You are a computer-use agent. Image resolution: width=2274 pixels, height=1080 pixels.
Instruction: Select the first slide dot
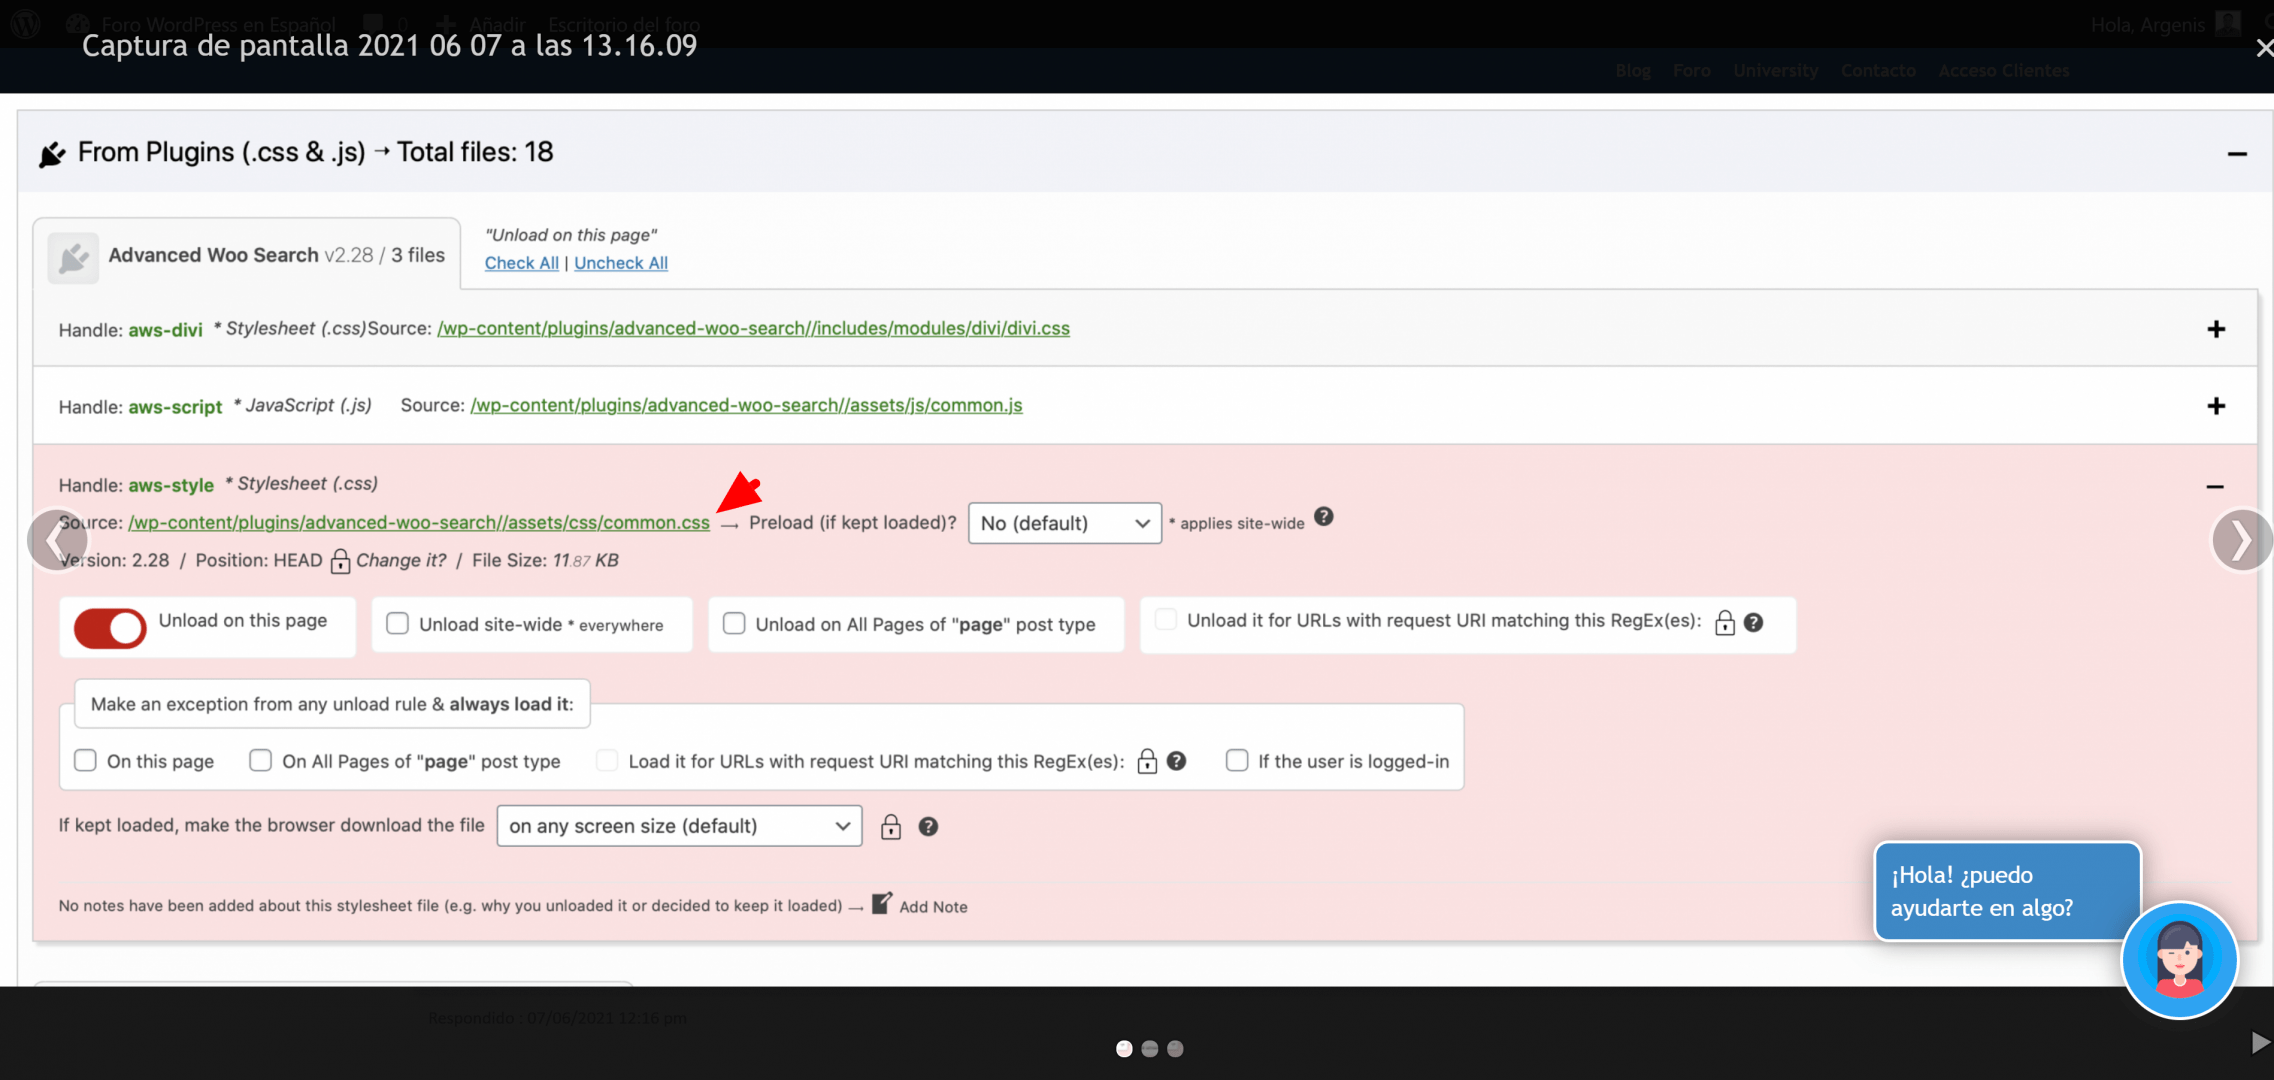tap(1124, 1048)
